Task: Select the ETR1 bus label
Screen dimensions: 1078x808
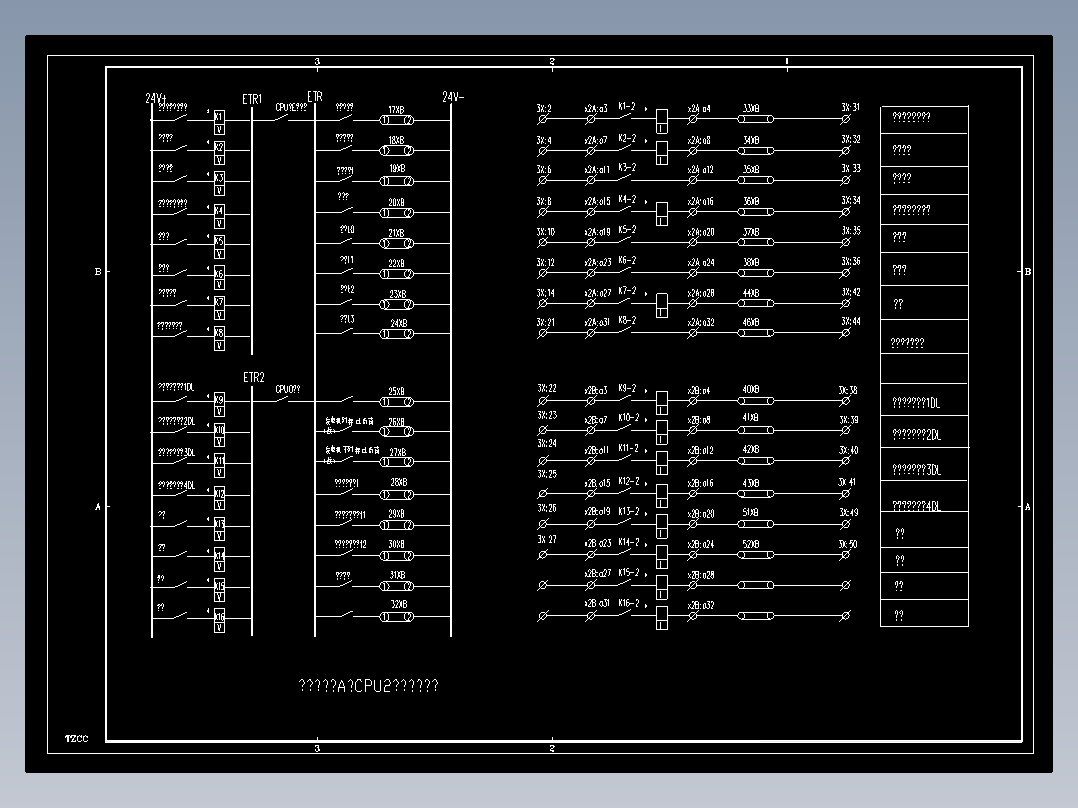Action: pos(252,99)
